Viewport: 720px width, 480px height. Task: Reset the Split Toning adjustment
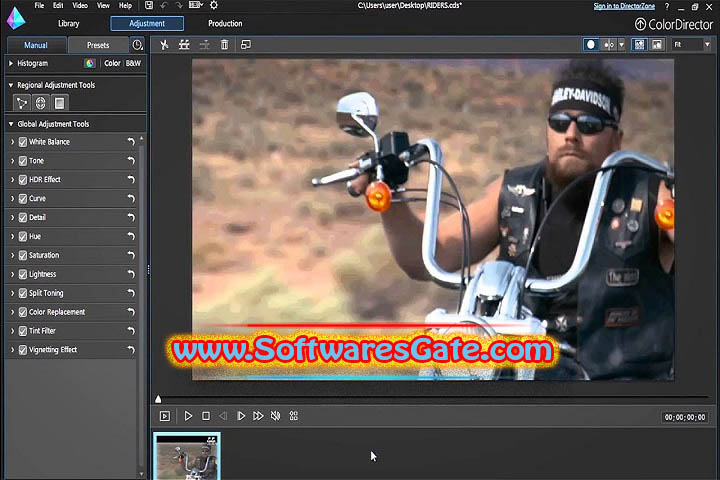(131, 293)
